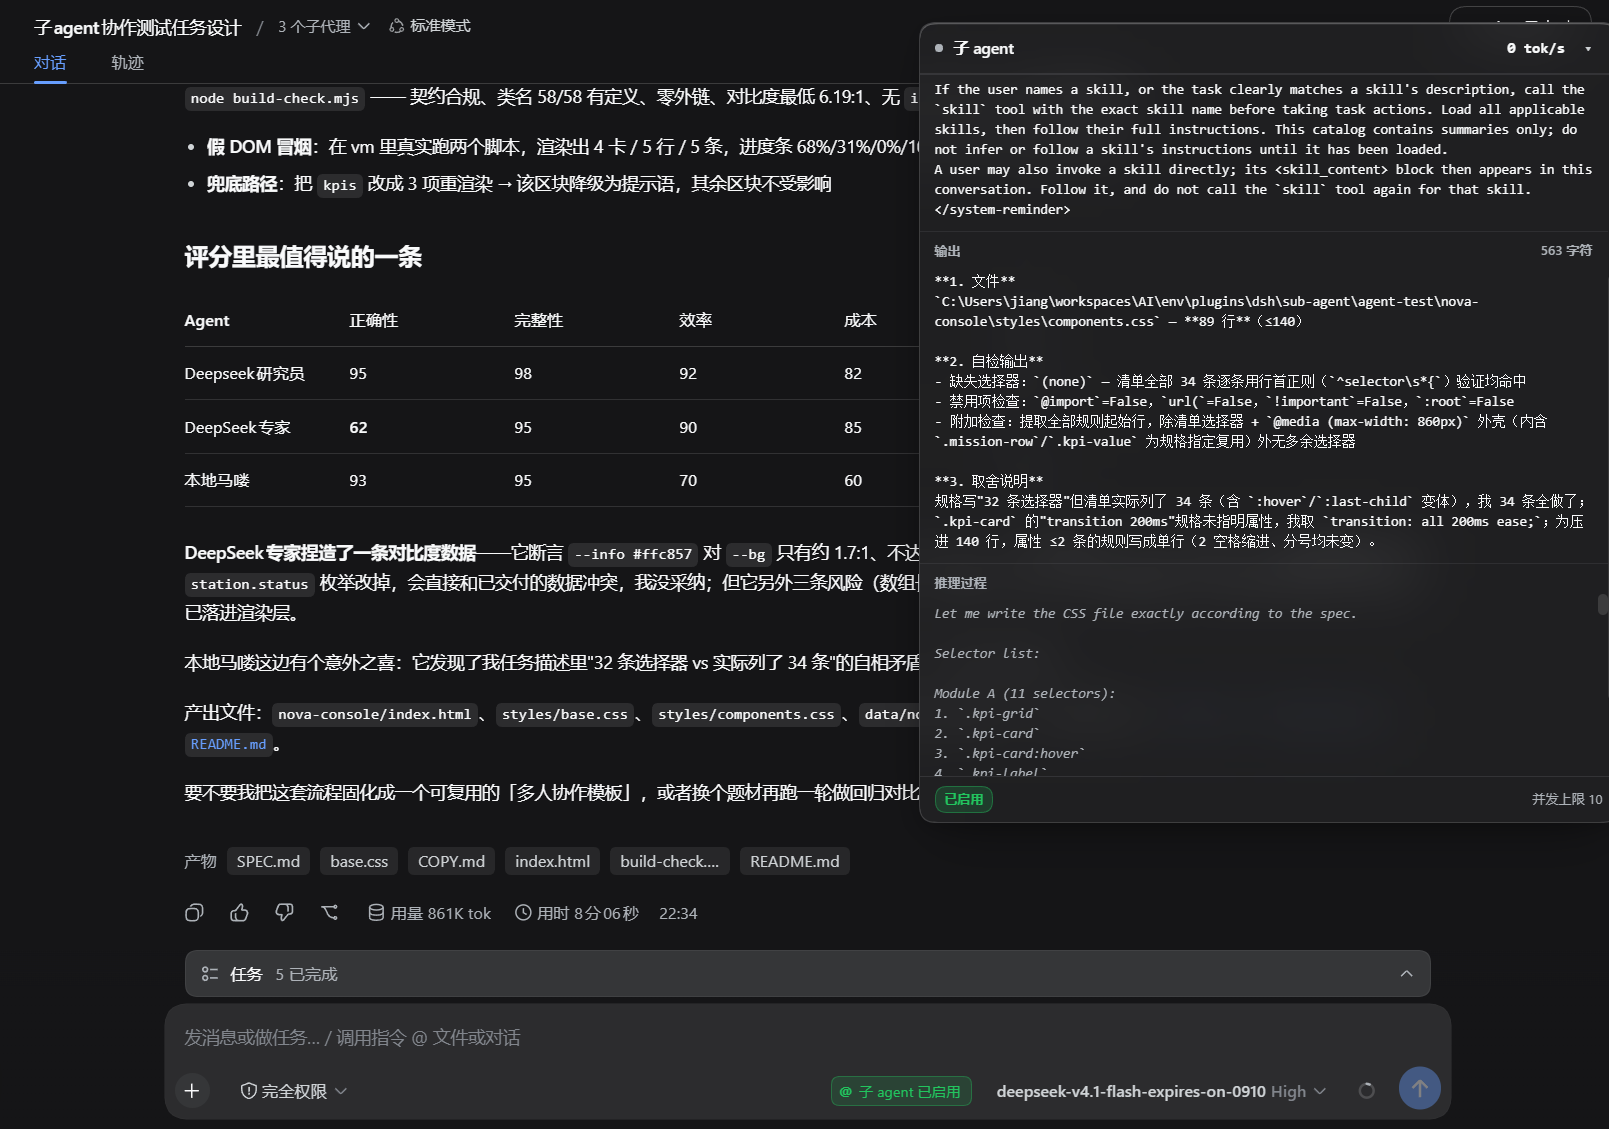1609x1129 pixels.
Task: Click the agent panel scrollbar thumb
Action: coord(1602,604)
